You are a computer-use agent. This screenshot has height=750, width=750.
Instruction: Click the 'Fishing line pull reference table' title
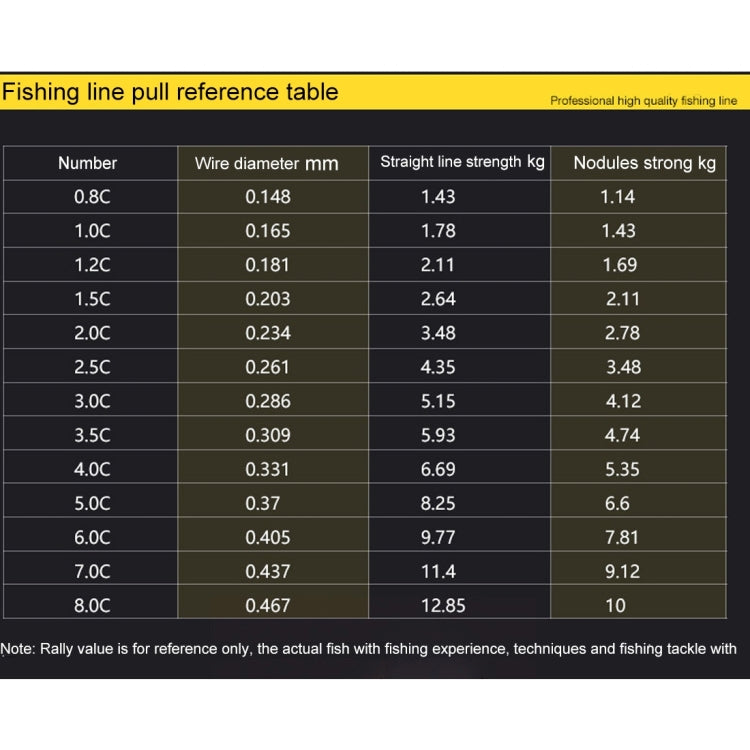pos(170,92)
